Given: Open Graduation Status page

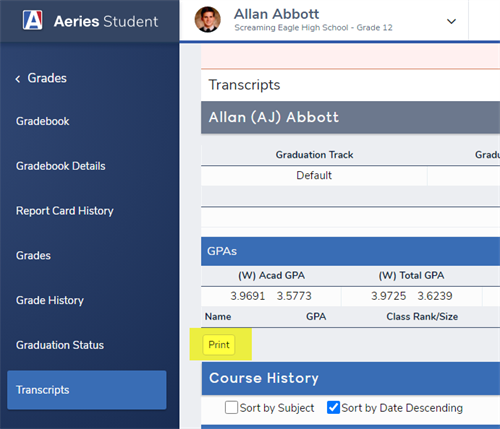Looking at the screenshot, I should [x=60, y=345].
